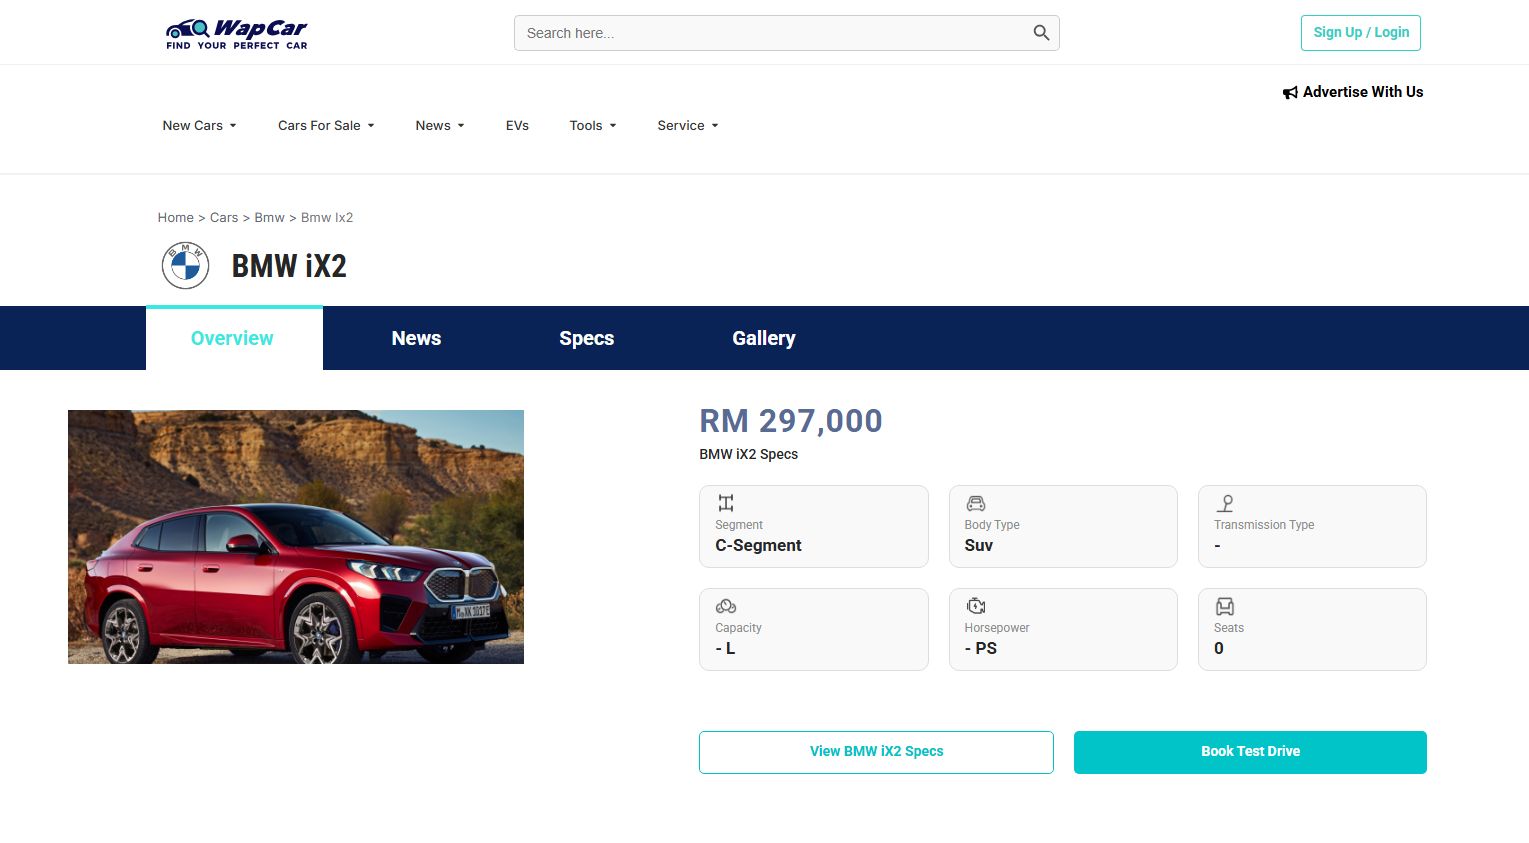The height and width of the screenshot is (843, 1529).
Task: Expand the Tools dropdown
Action: [592, 125]
